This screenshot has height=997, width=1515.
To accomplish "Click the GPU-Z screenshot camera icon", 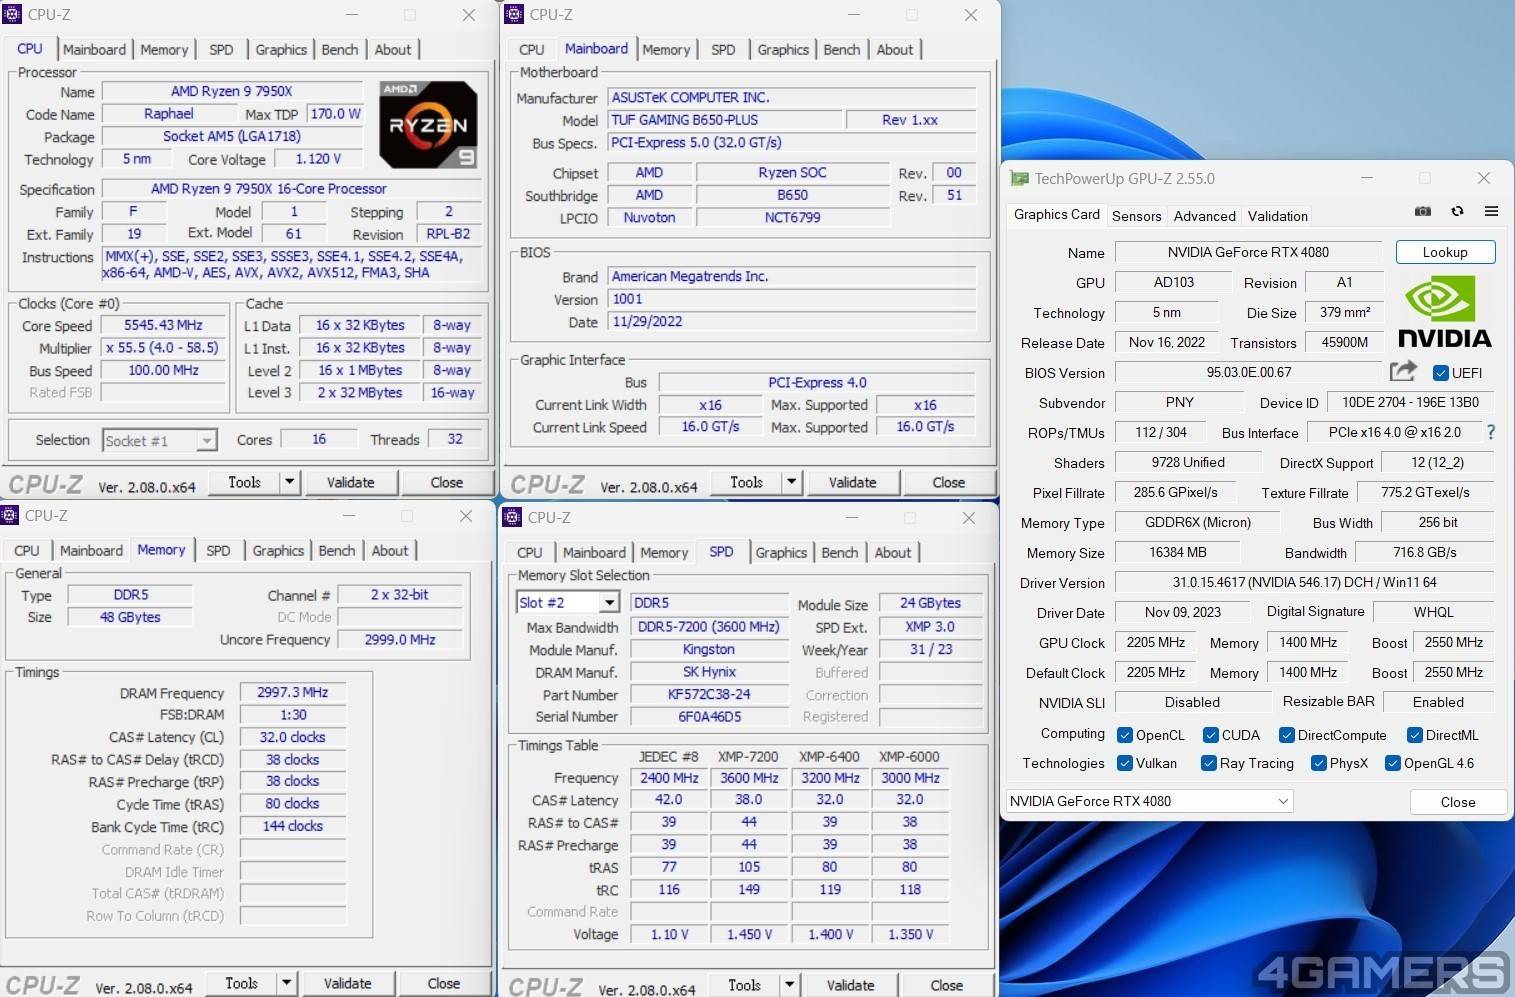I will (1423, 212).
